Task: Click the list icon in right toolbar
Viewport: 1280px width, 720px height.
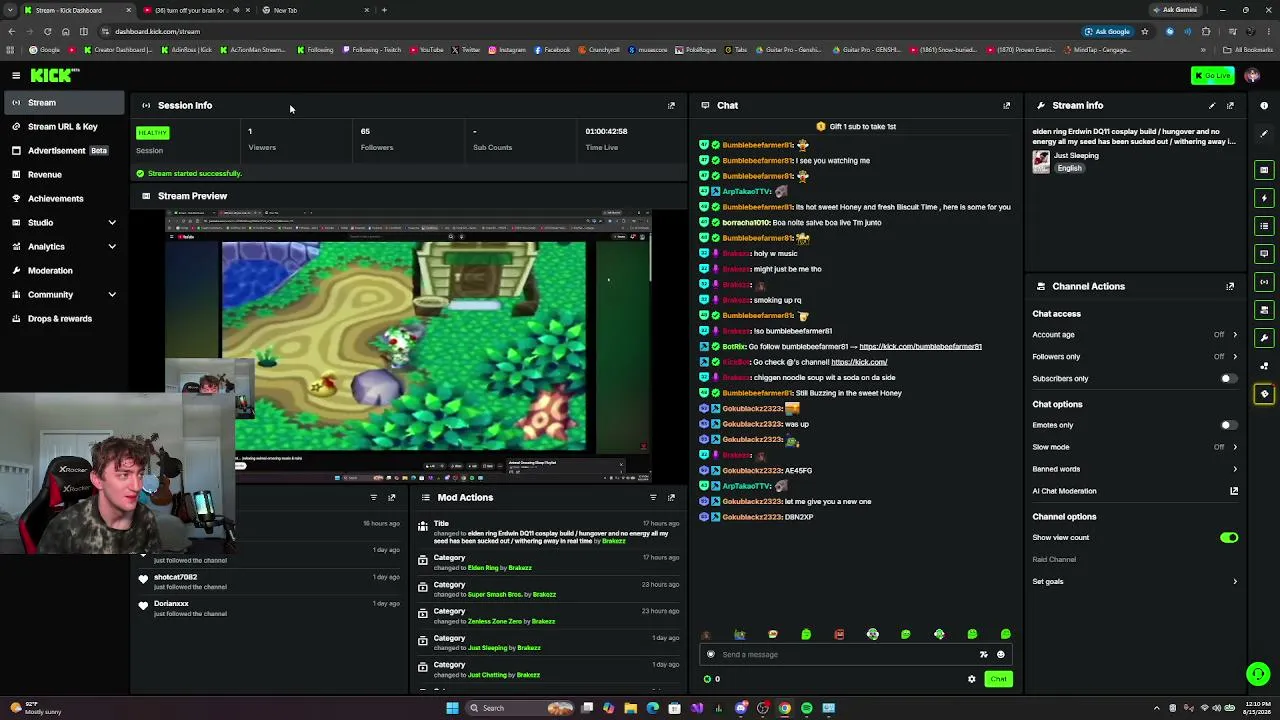Action: click(1264, 226)
